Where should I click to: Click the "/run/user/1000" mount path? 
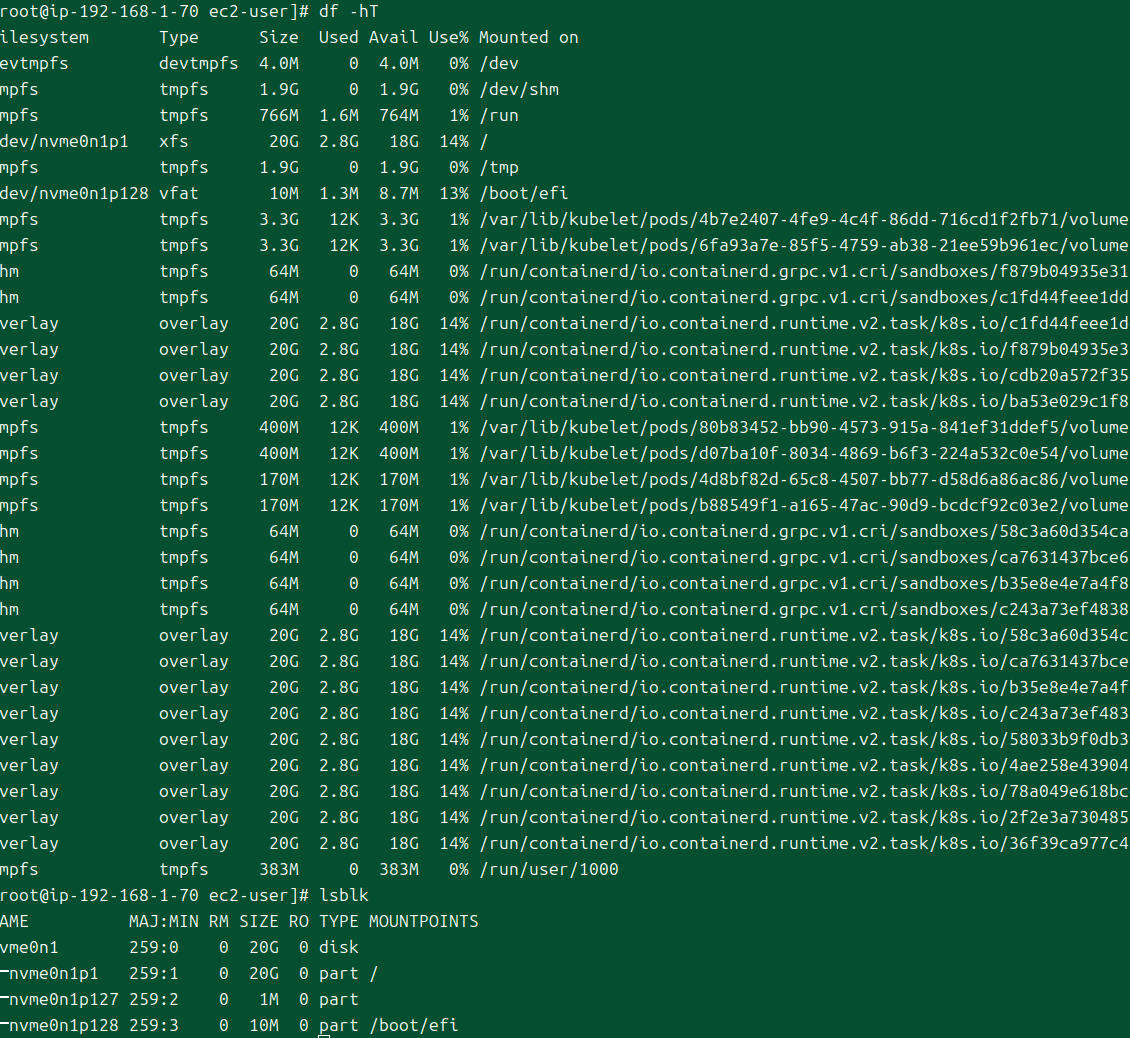pos(548,869)
